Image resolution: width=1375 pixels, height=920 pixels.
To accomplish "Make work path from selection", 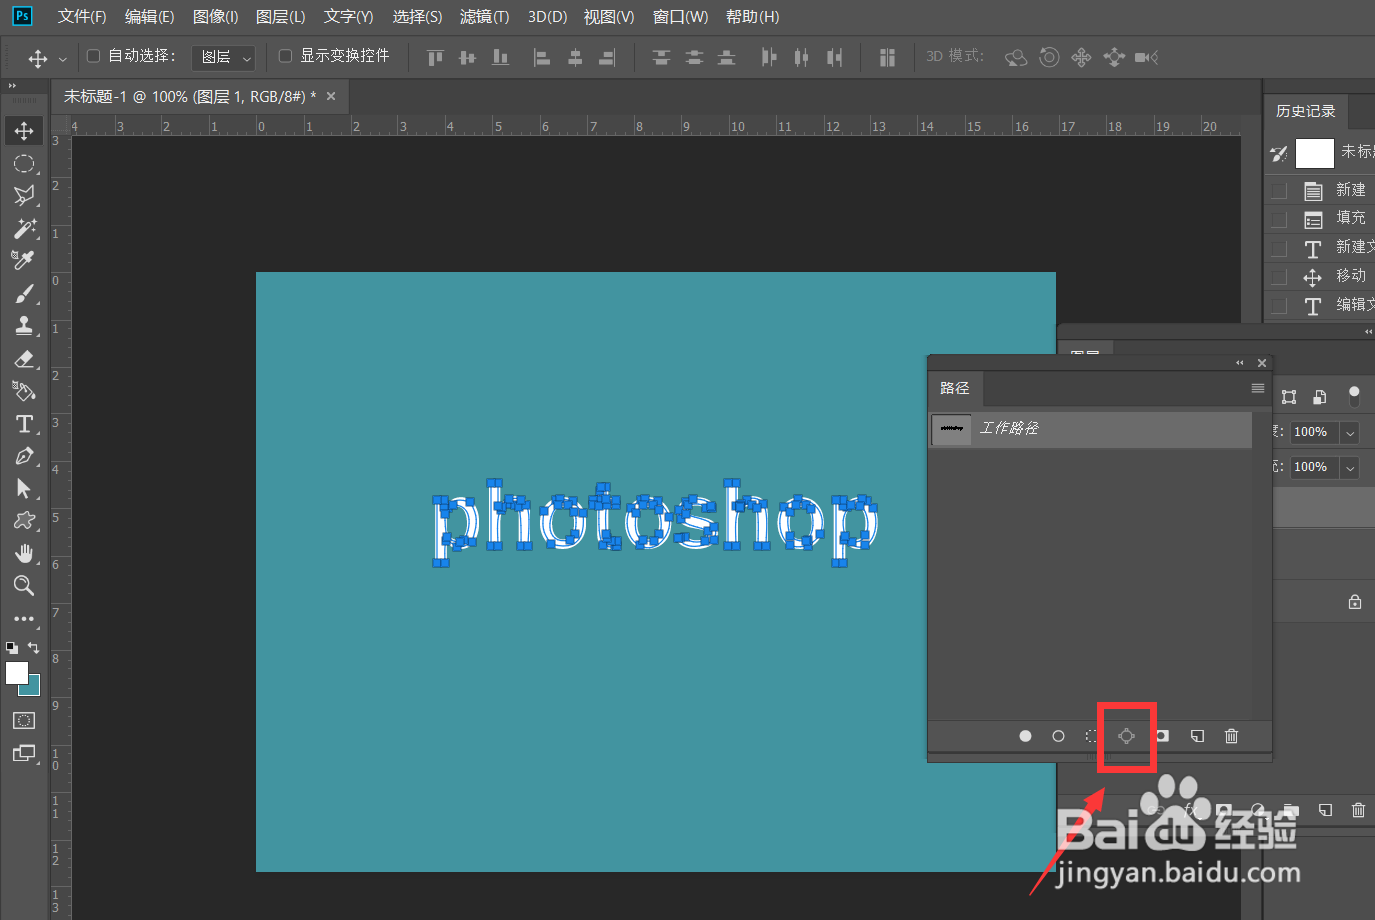I will (x=1126, y=736).
